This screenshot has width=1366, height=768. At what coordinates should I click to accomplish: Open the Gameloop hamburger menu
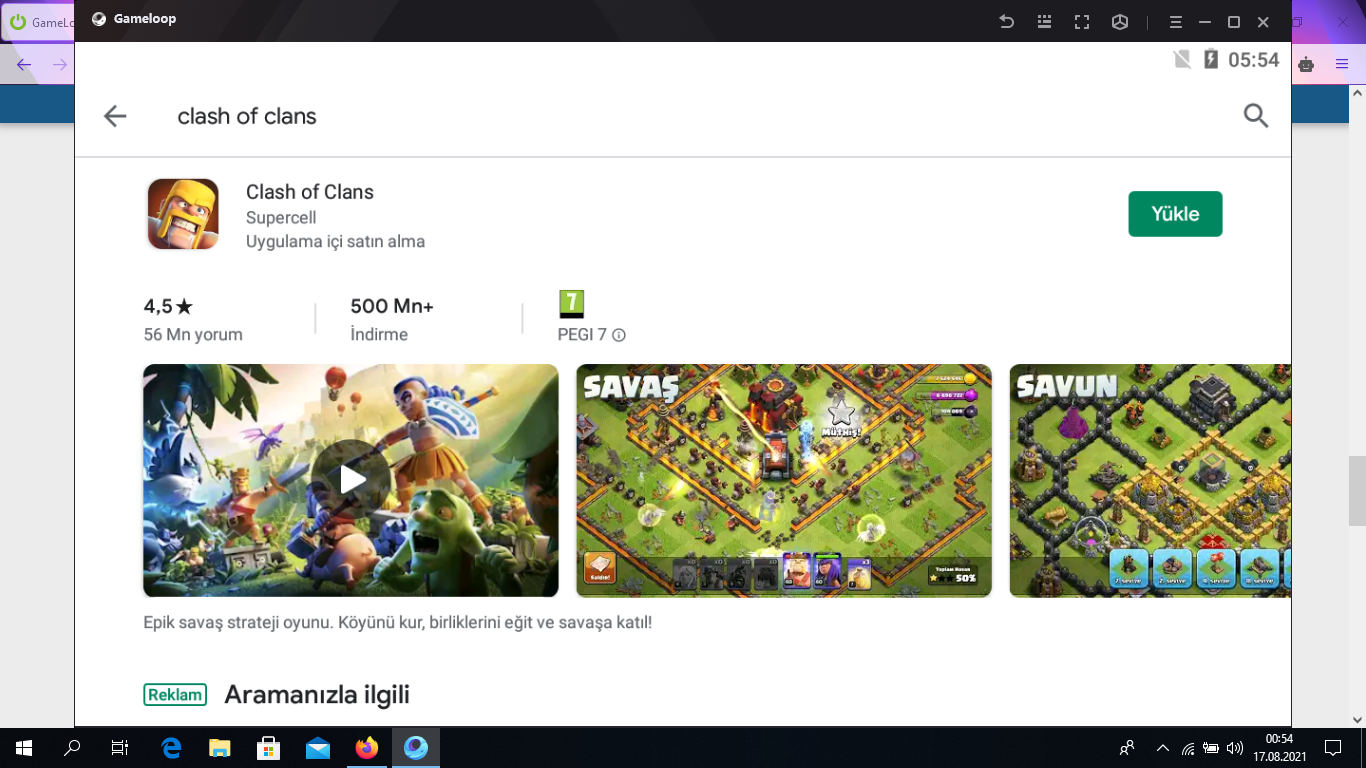pyautogui.click(x=1176, y=21)
